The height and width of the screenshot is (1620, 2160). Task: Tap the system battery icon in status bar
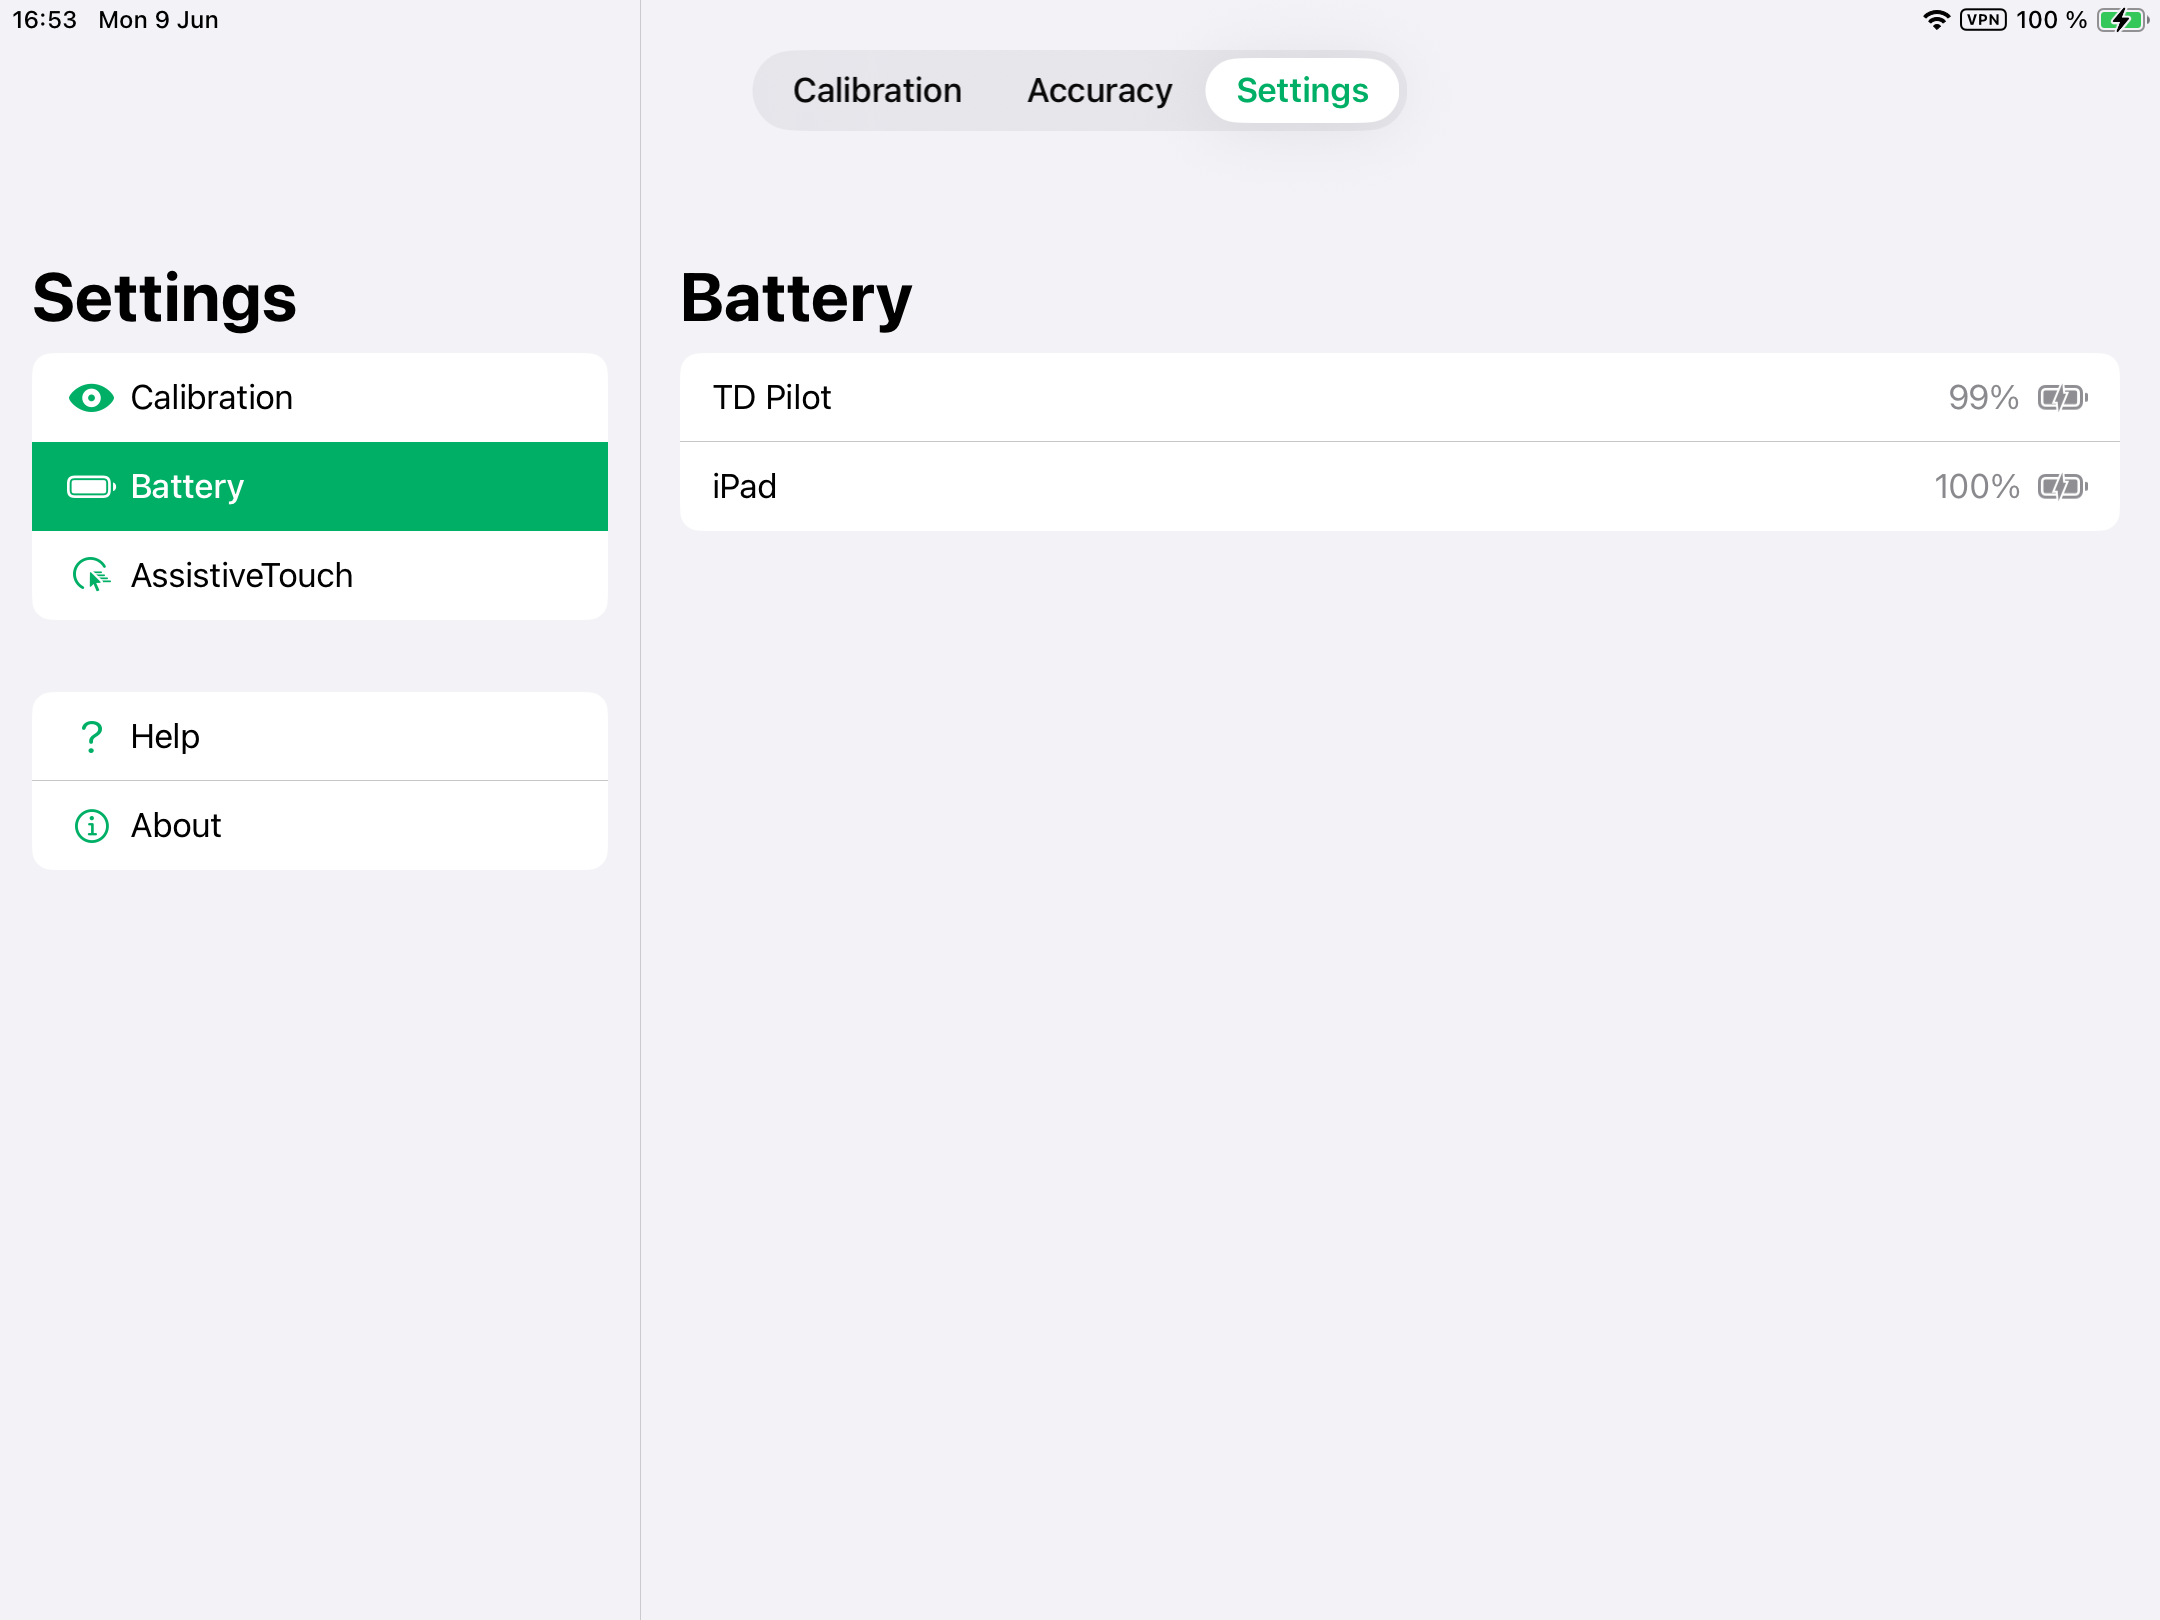click(x=2122, y=20)
